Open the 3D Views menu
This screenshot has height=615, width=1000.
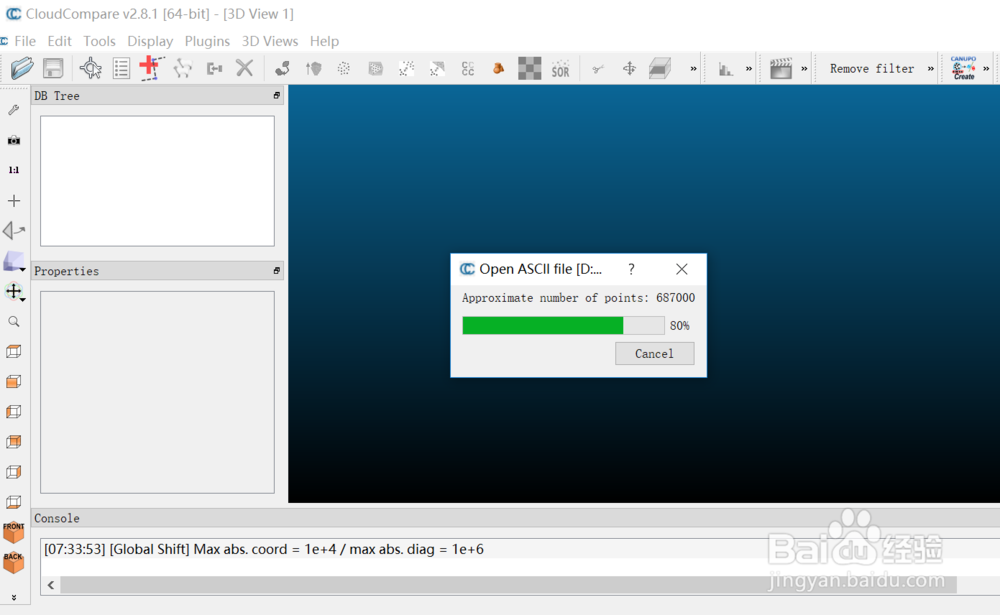point(270,41)
